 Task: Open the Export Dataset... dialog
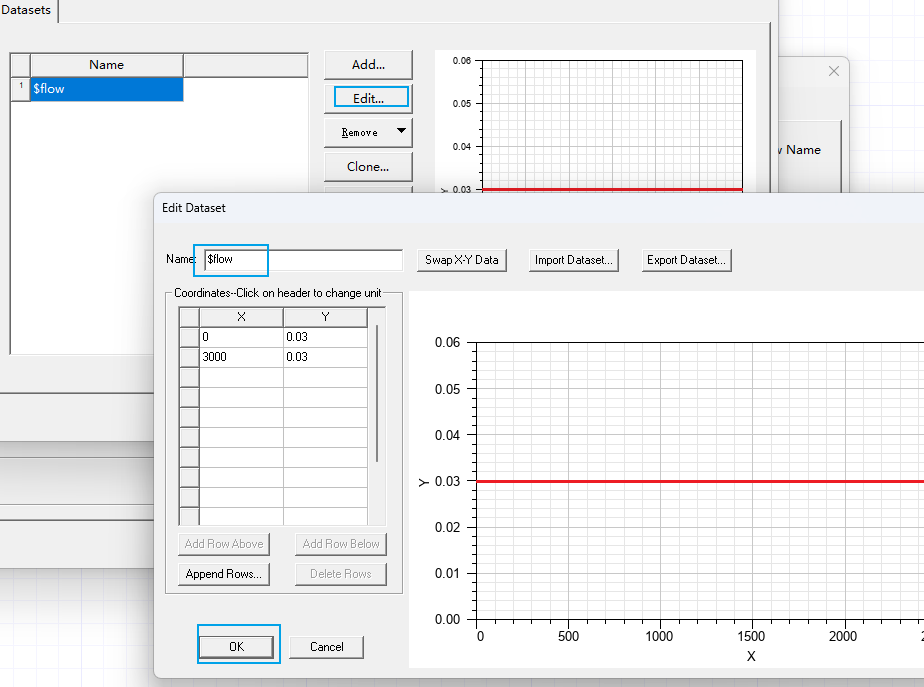[x=687, y=260]
